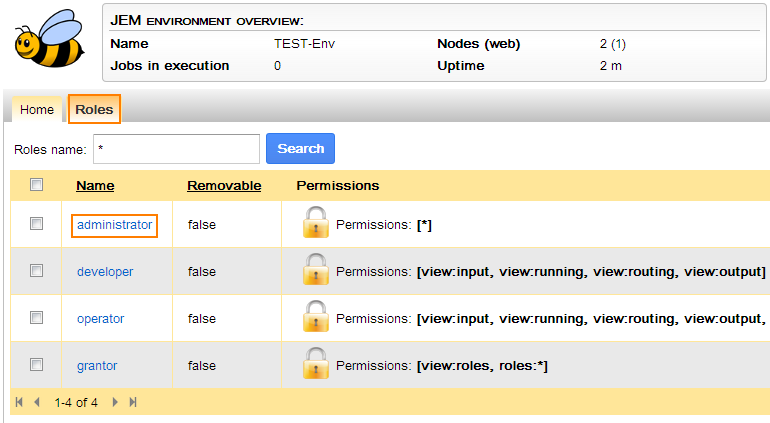Enable the grantor role checkbox
This screenshot has height=423, width=770.
[37, 365]
